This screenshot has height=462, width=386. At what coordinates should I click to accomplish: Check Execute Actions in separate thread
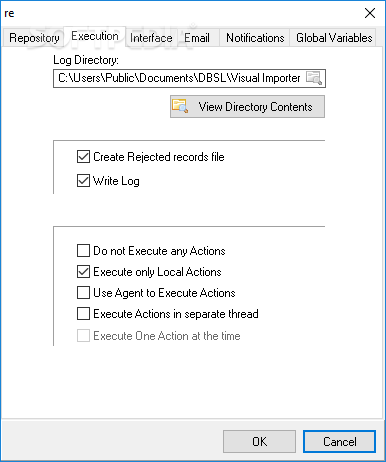pos(83,314)
